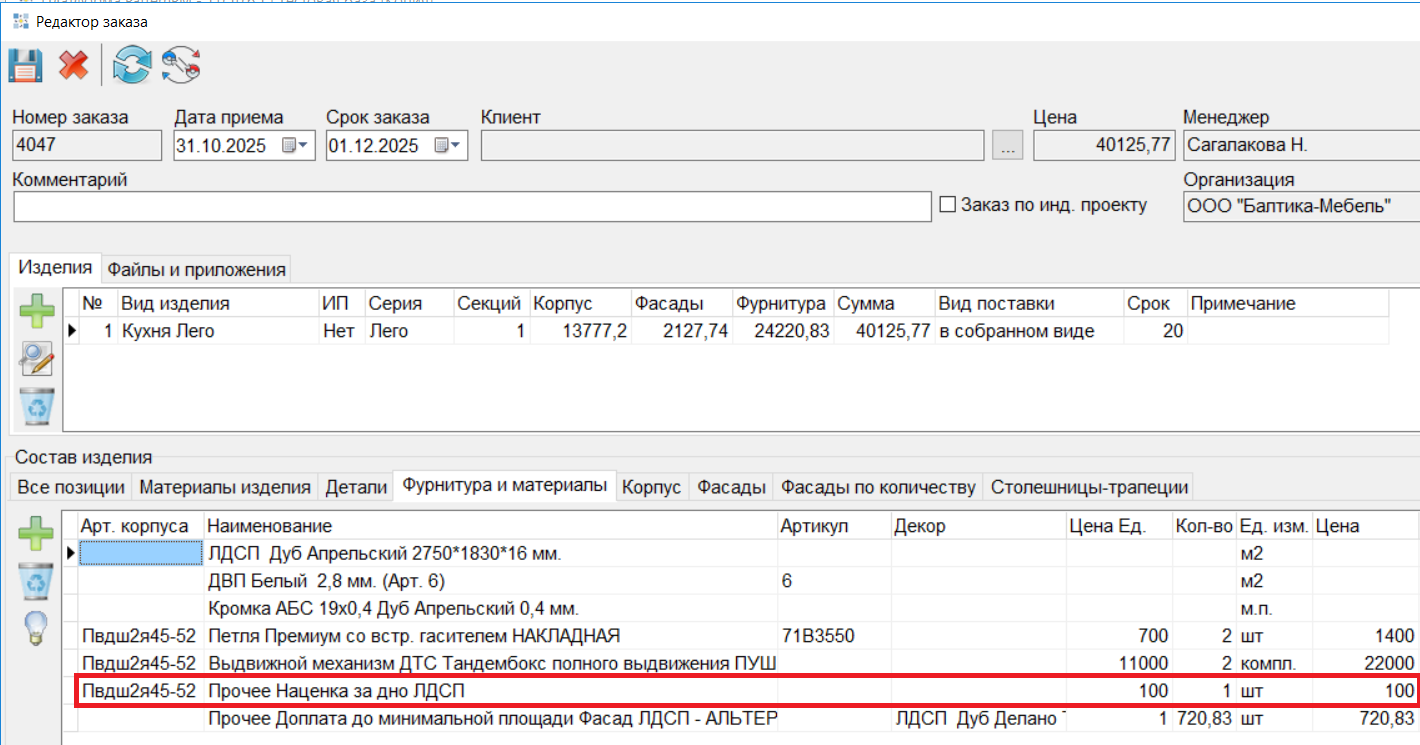This screenshot has width=1420, height=745.
Task: Open the 'Фасады по количеству' tab
Action: click(x=877, y=487)
